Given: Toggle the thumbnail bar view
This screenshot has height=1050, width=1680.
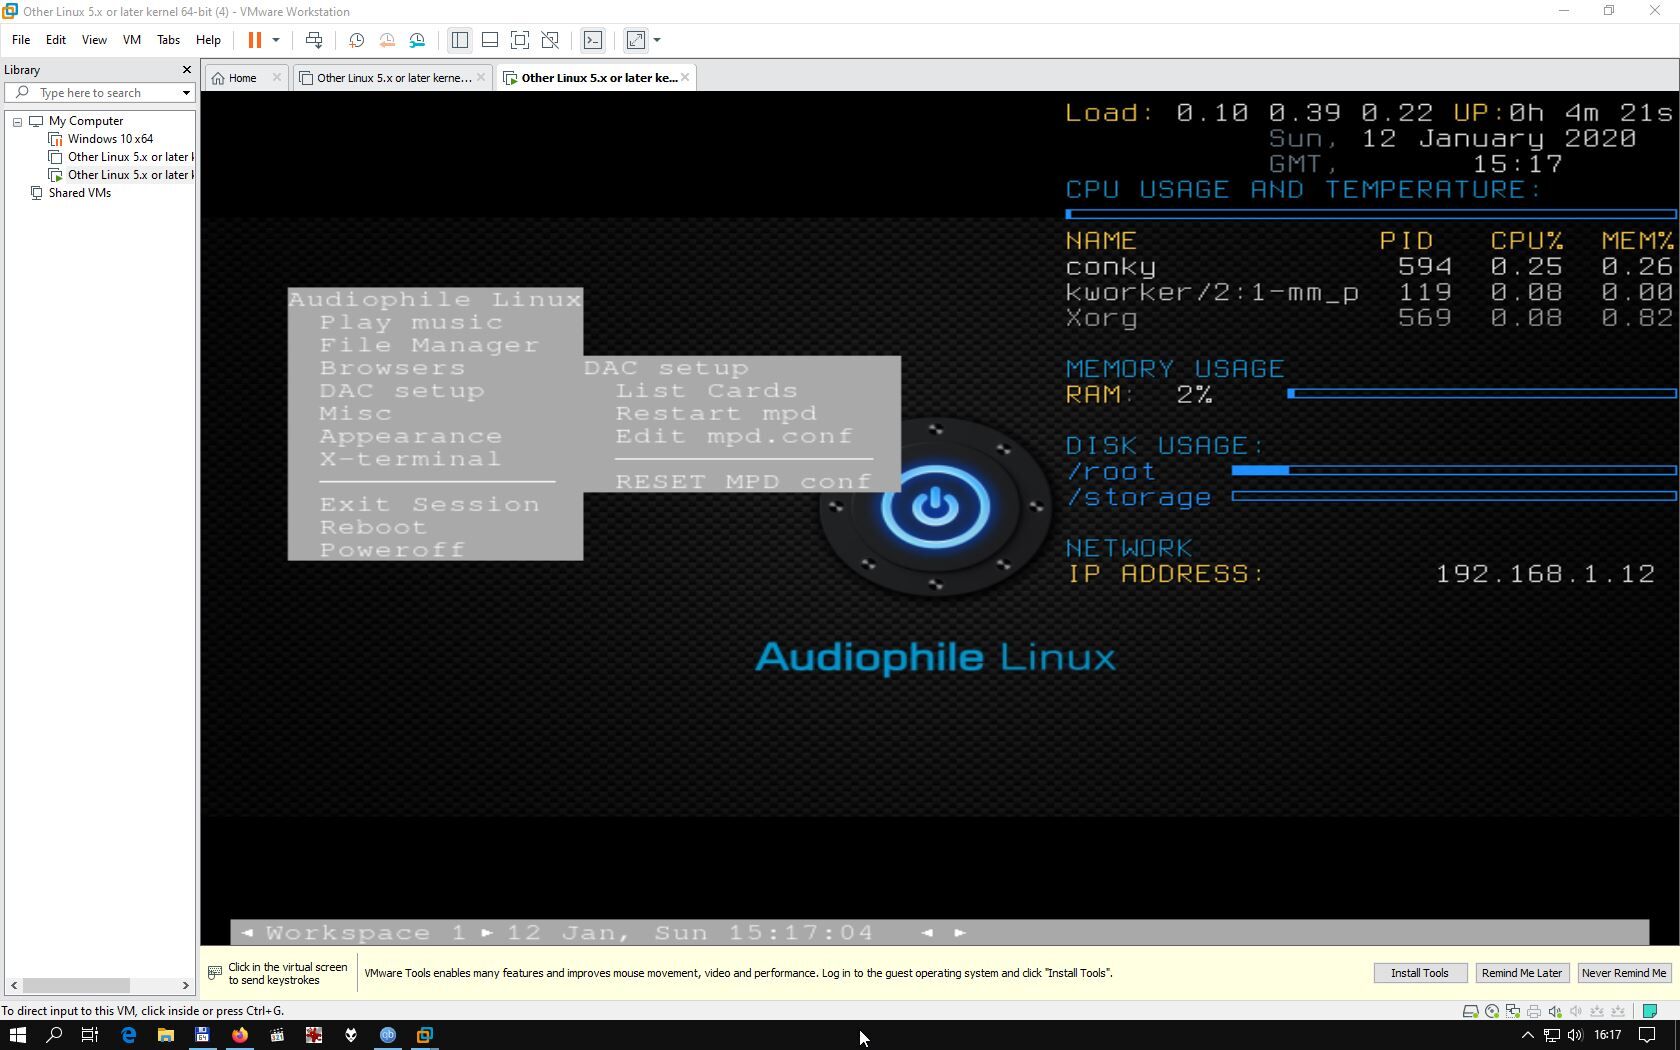Looking at the screenshot, I should (x=490, y=40).
